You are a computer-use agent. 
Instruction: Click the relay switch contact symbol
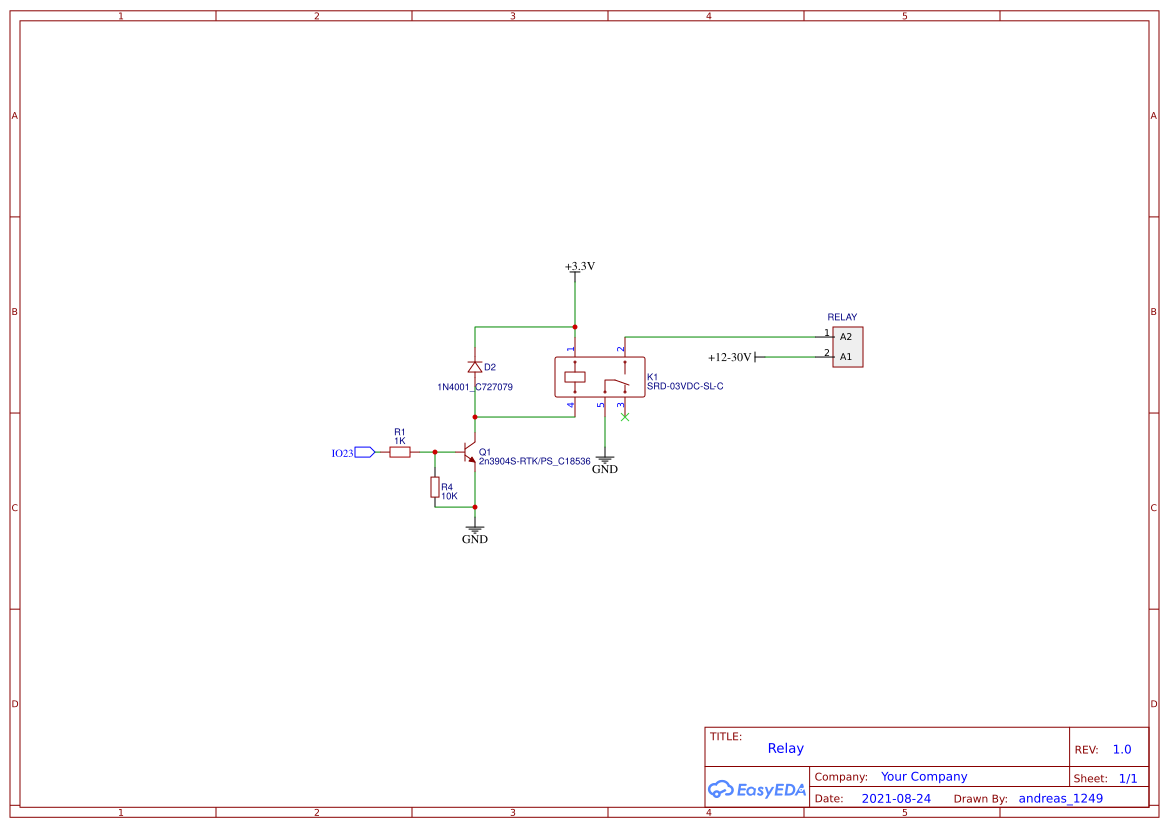point(615,383)
